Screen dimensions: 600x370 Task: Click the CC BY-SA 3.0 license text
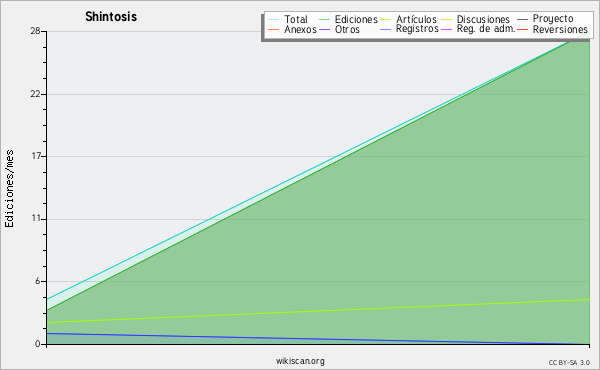pos(569,363)
